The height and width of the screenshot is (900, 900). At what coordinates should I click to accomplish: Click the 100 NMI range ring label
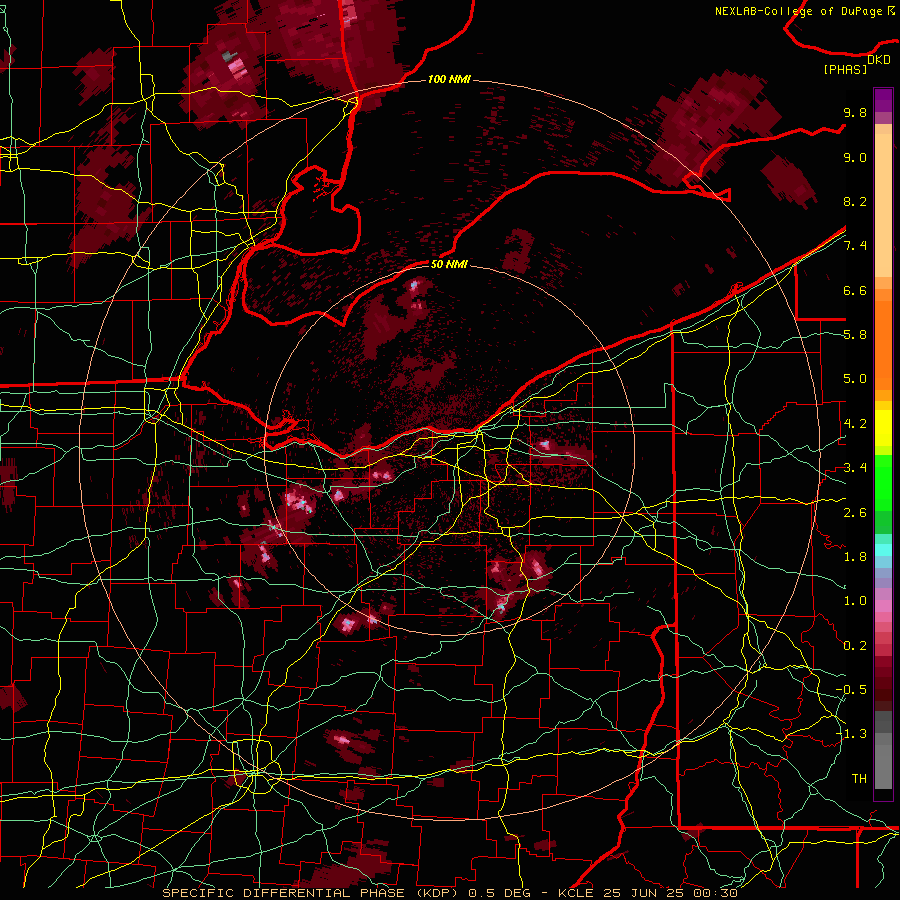(449, 79)
